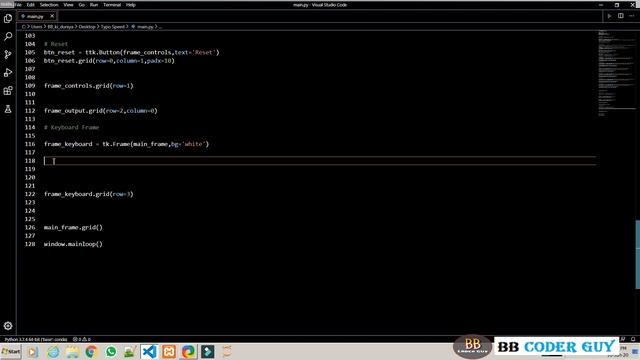Screen dimensions: 640x360
Task: Open the dark Filmora-style taskbar icon
Action: pyautogui.click(x=207, y=351)
